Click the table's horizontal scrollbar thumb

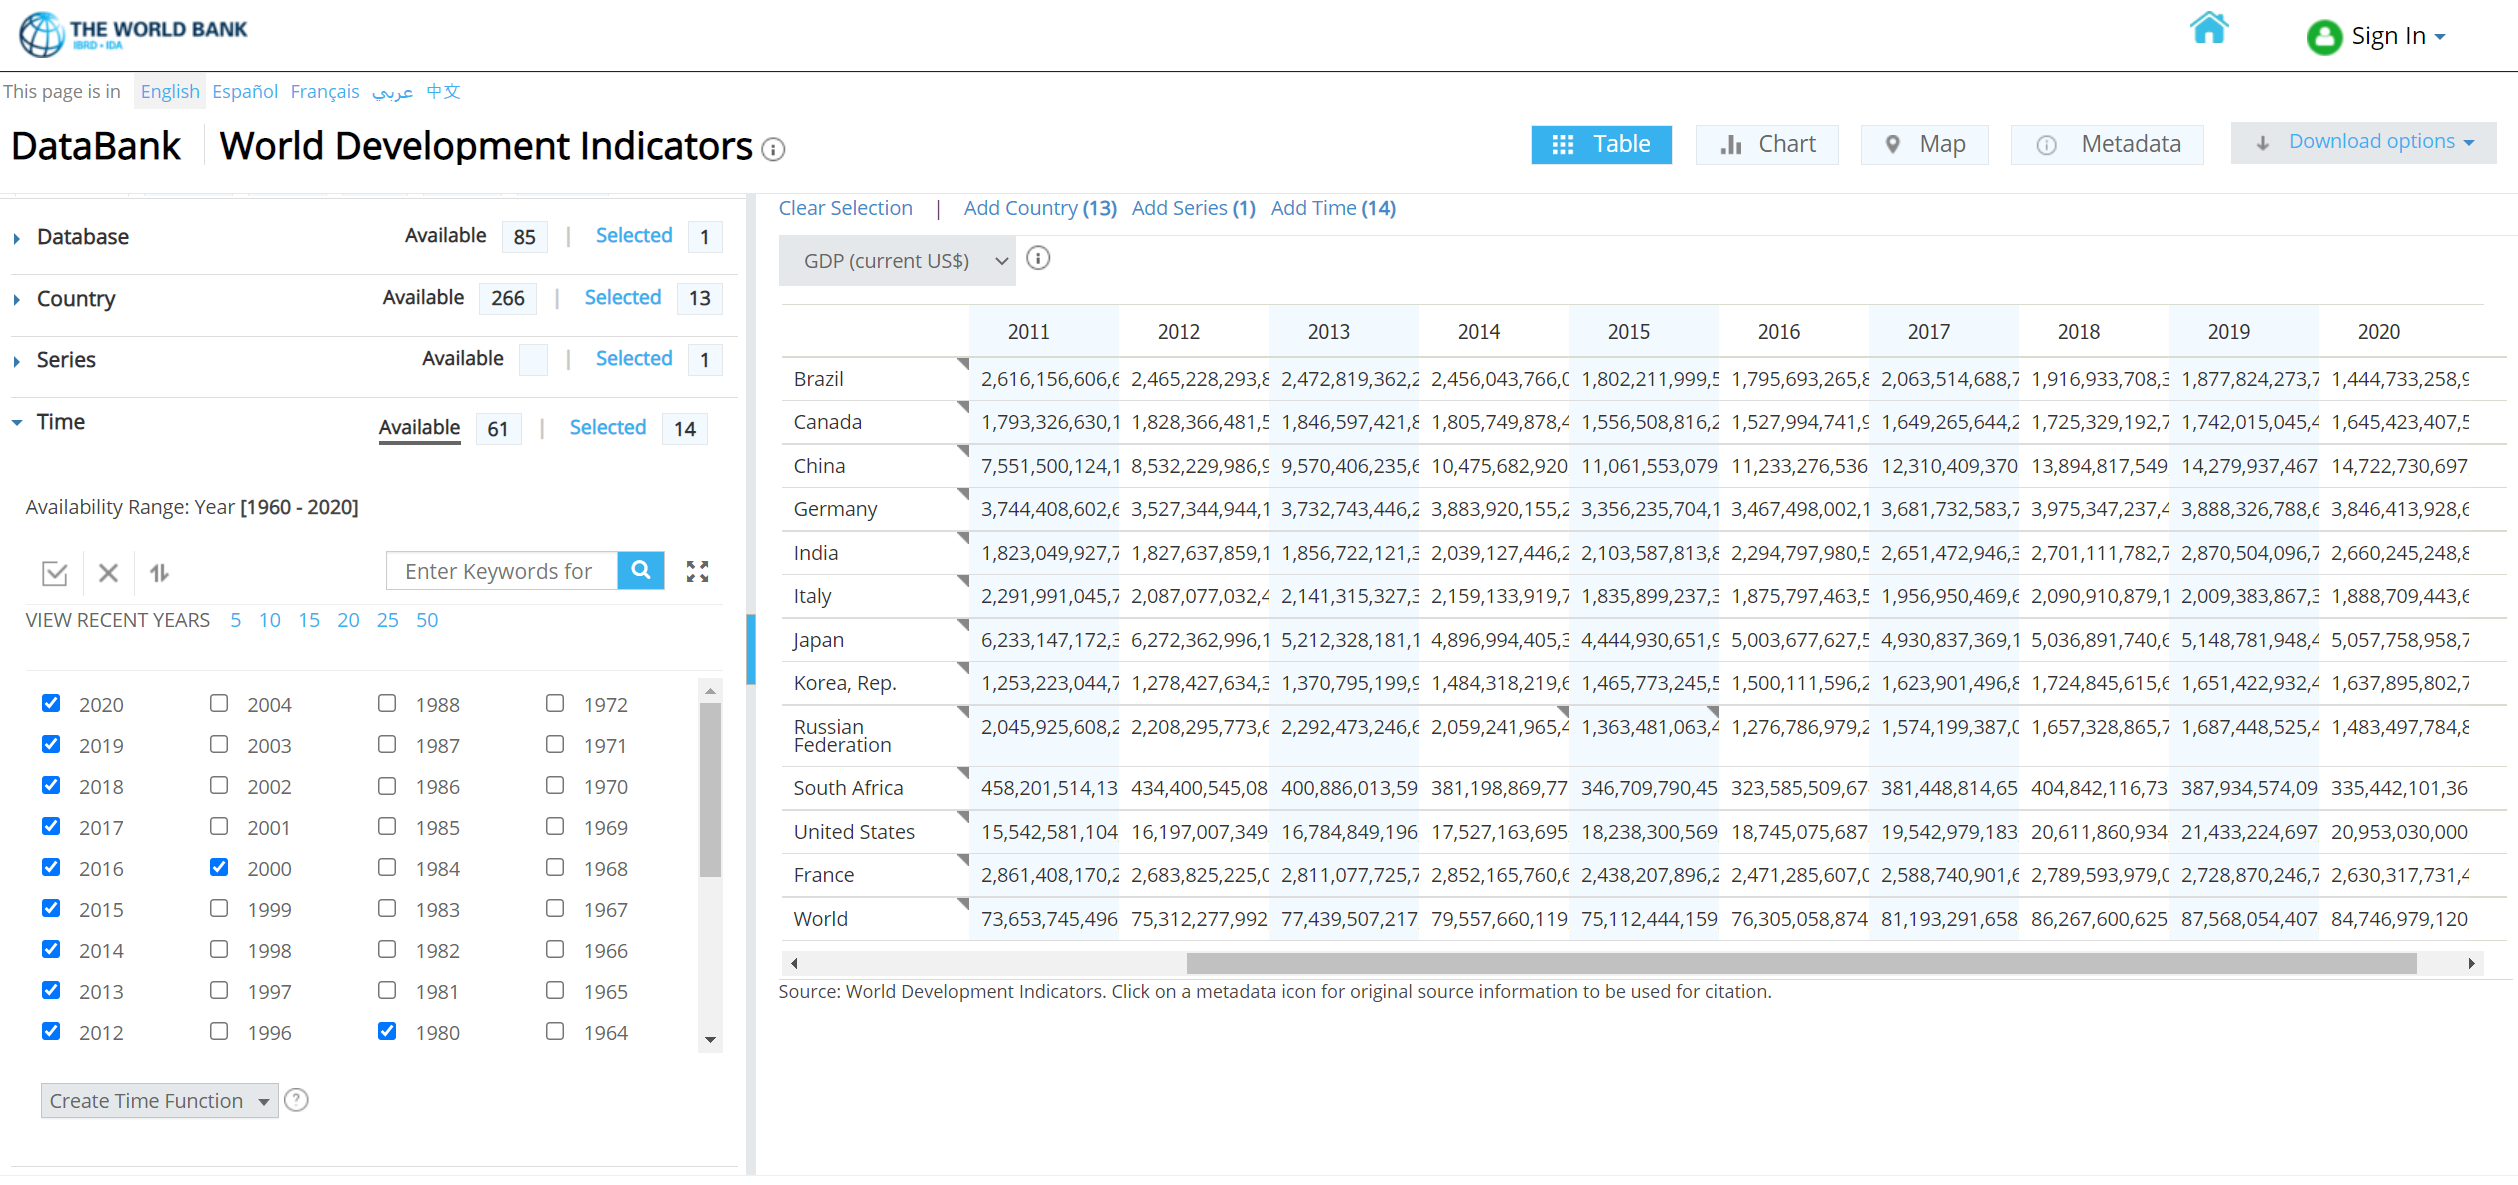(x=1800, y=963)
